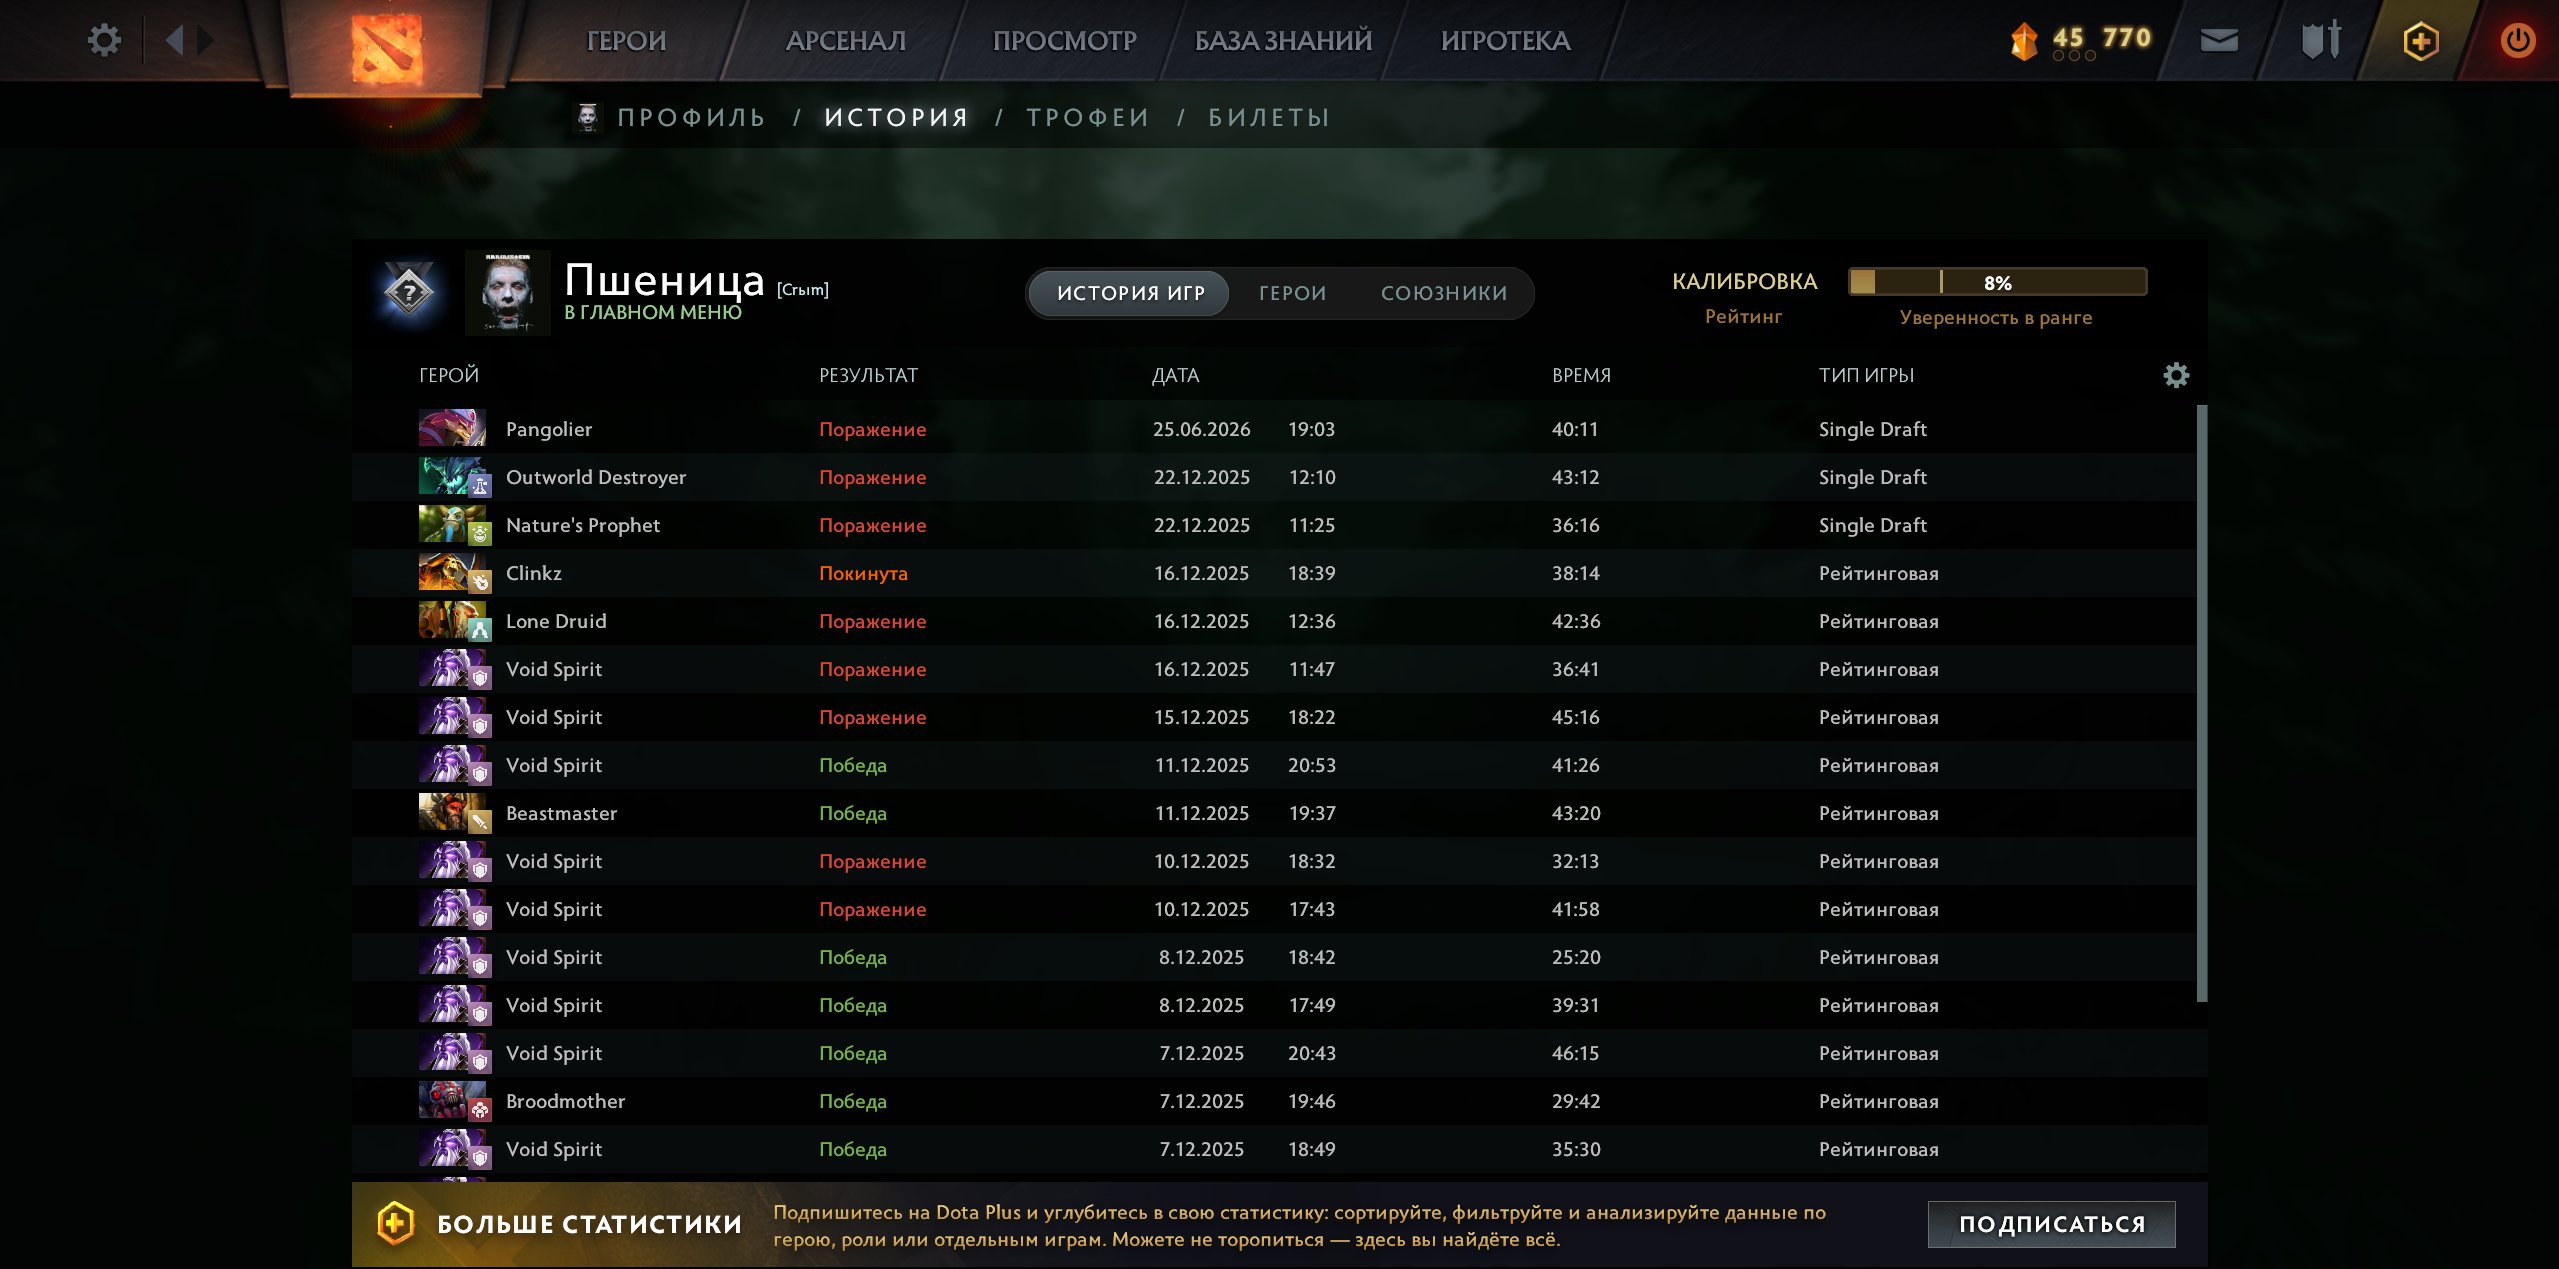Screen dimensions: 2559x1269
Task: Click the 7.12.2025 20:43 date entry
Action: point(1247,1053)
